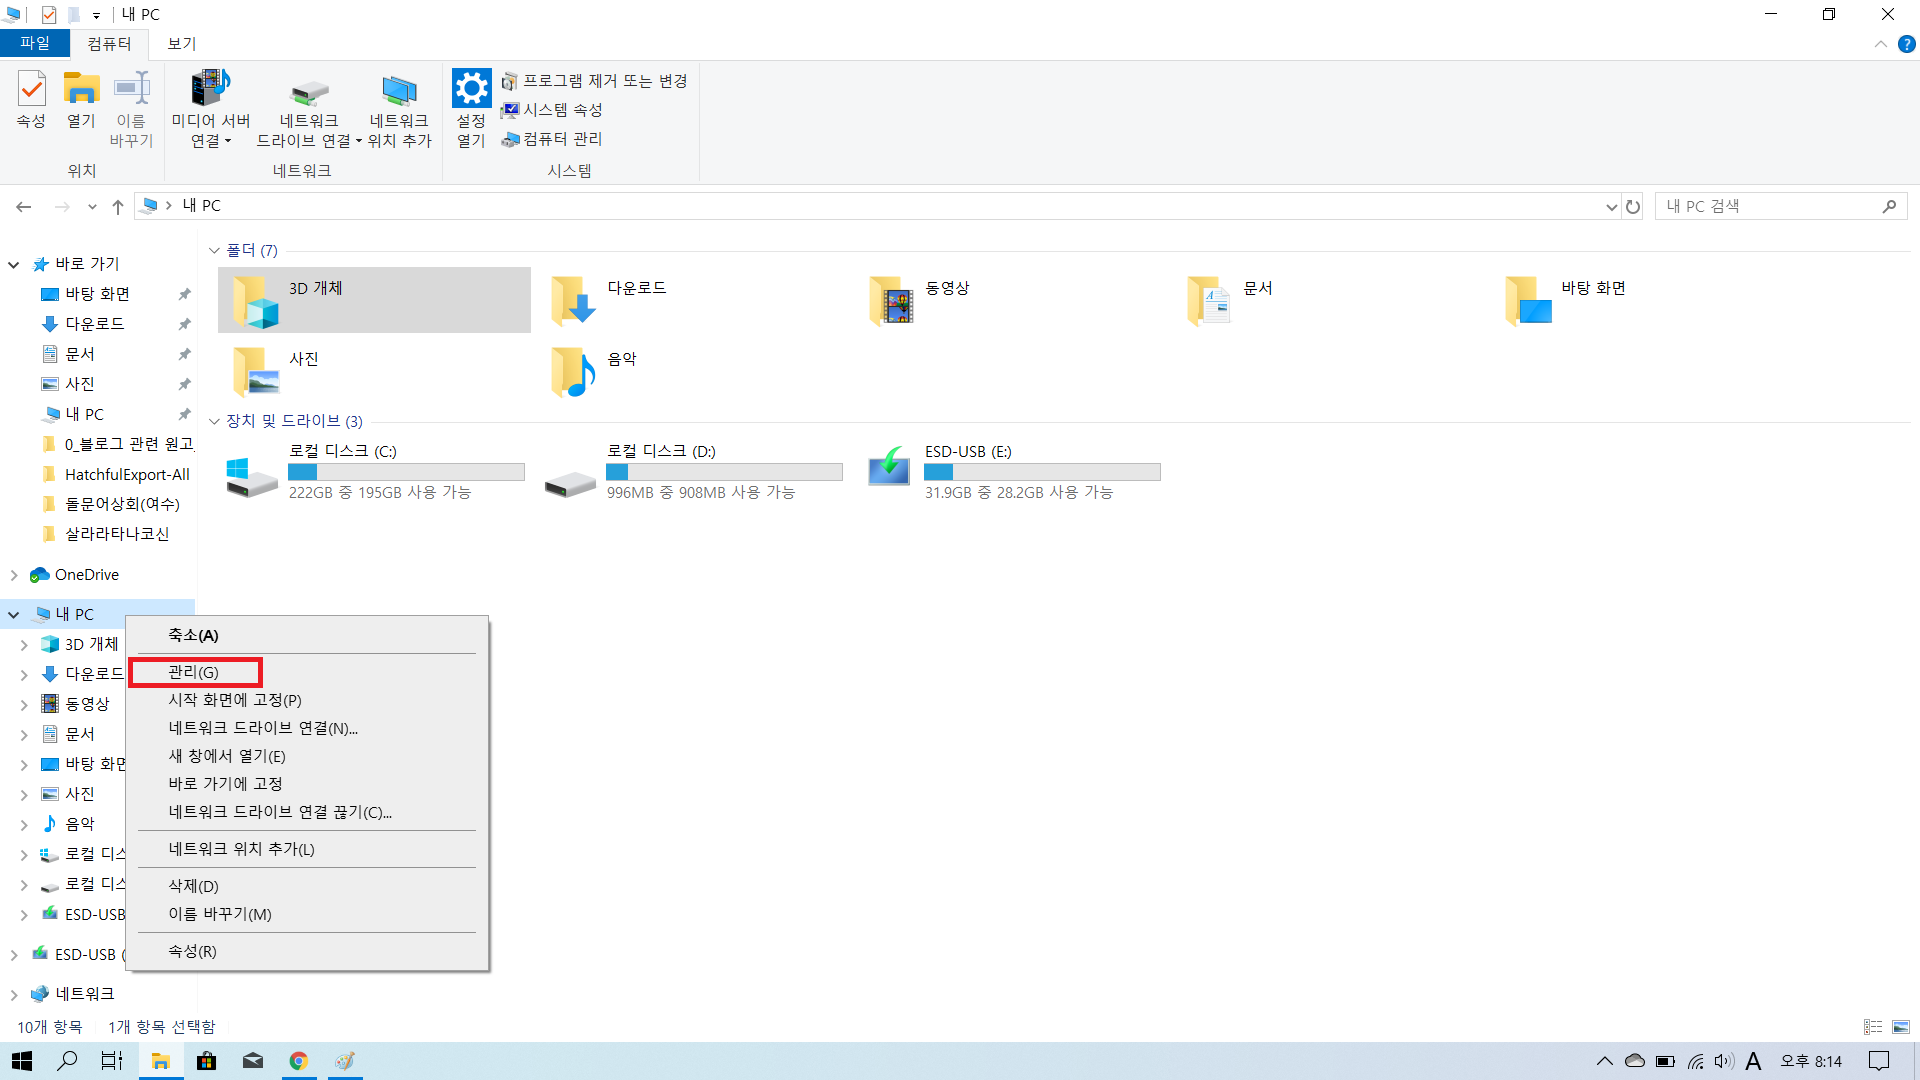This screenshot has width=1920, height=1080.
Task: Open the 3D 개체 folder icon
Action: (256, 300)
